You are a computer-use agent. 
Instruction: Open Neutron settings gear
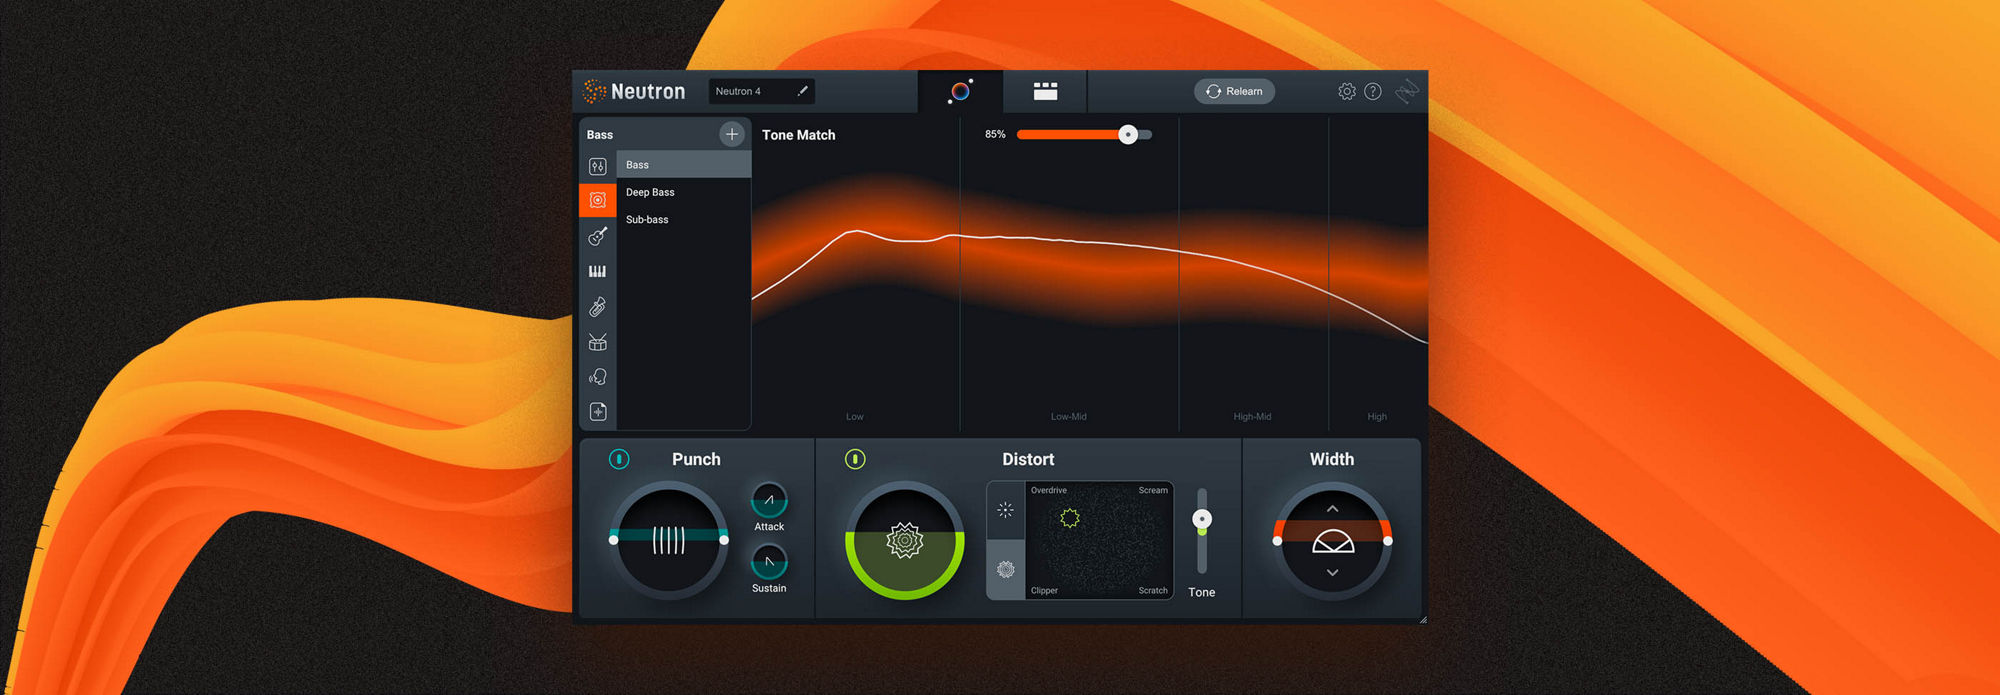click(1347, 91)
